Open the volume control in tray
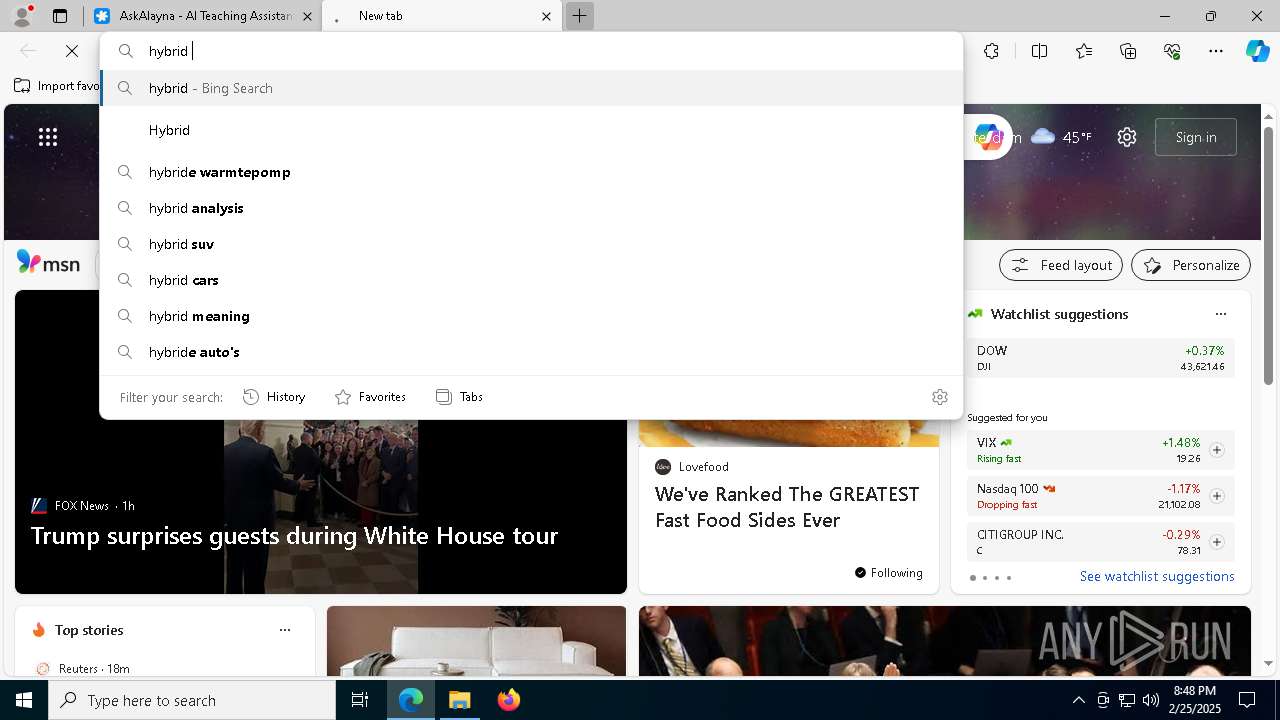 pyautogui.click(x=1150, y=700)
